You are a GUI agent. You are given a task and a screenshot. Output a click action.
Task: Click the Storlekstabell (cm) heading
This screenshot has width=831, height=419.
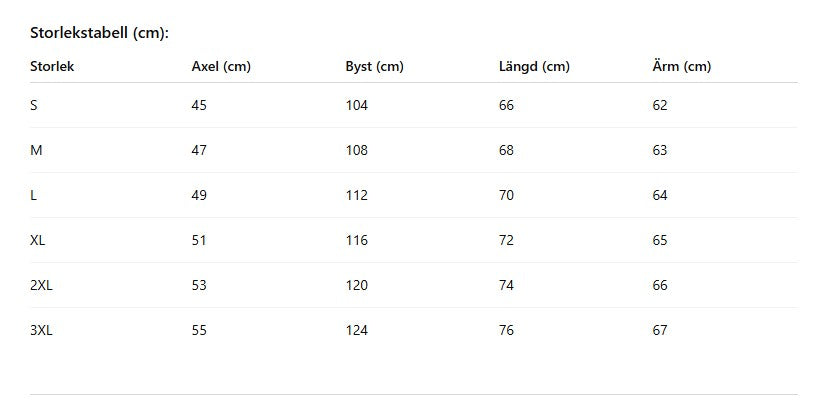99,33
